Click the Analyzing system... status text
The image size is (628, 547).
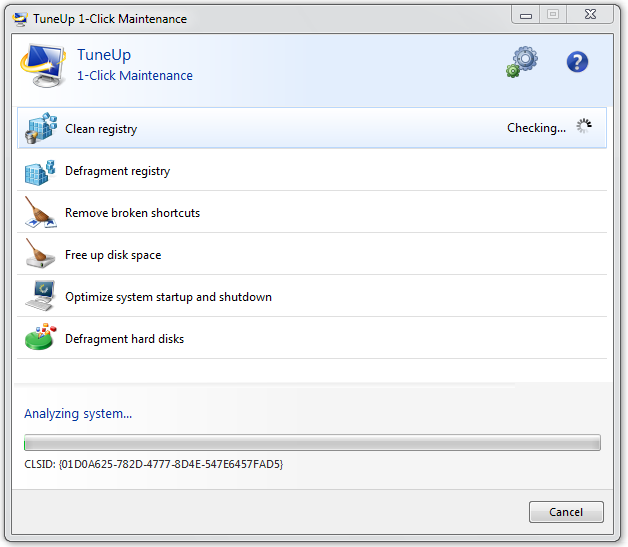(78, 414)
